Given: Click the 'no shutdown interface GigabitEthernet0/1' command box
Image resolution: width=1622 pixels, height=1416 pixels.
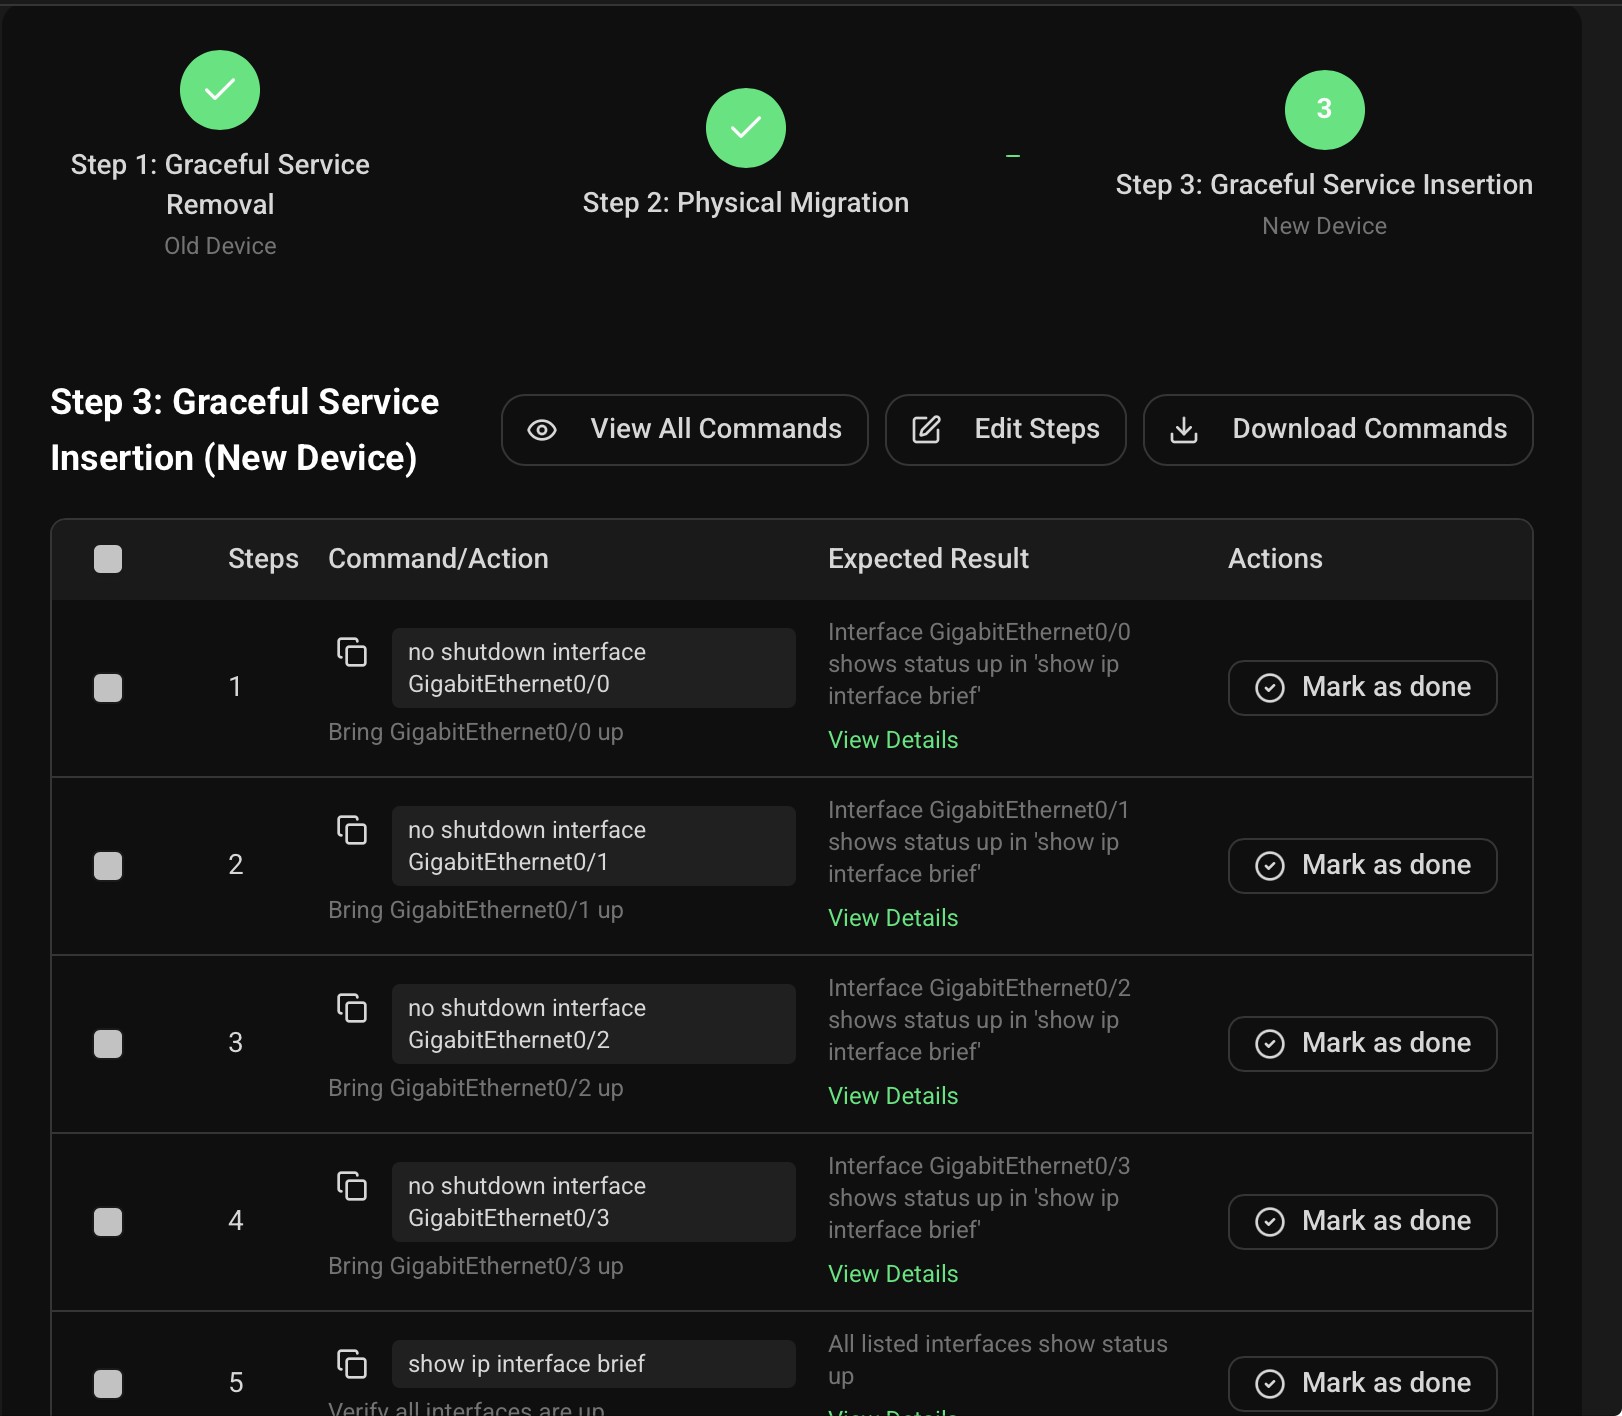Looking at the screenshot, I should [594, 846].
